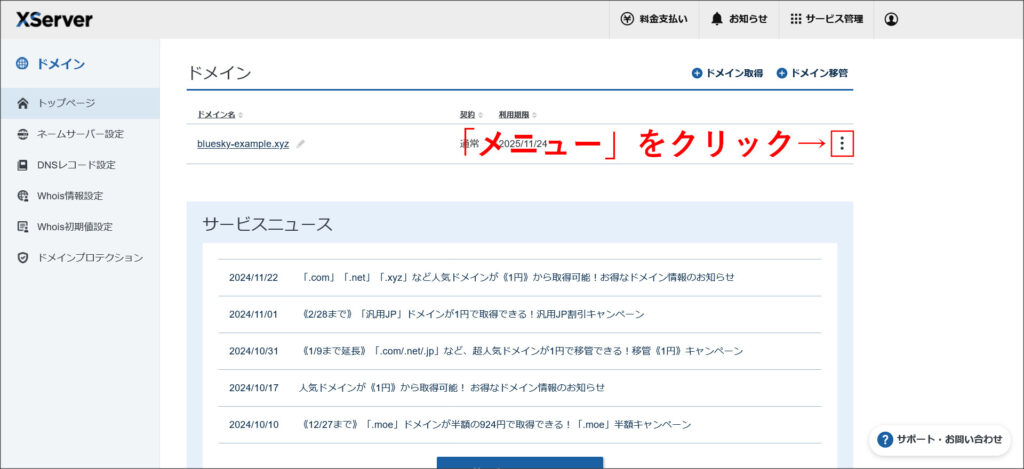The height and width of the screenshot is (469, 1024).
Task: Open 料金支払い payment page
Action: pyautogui.click(x=654, y=20)
